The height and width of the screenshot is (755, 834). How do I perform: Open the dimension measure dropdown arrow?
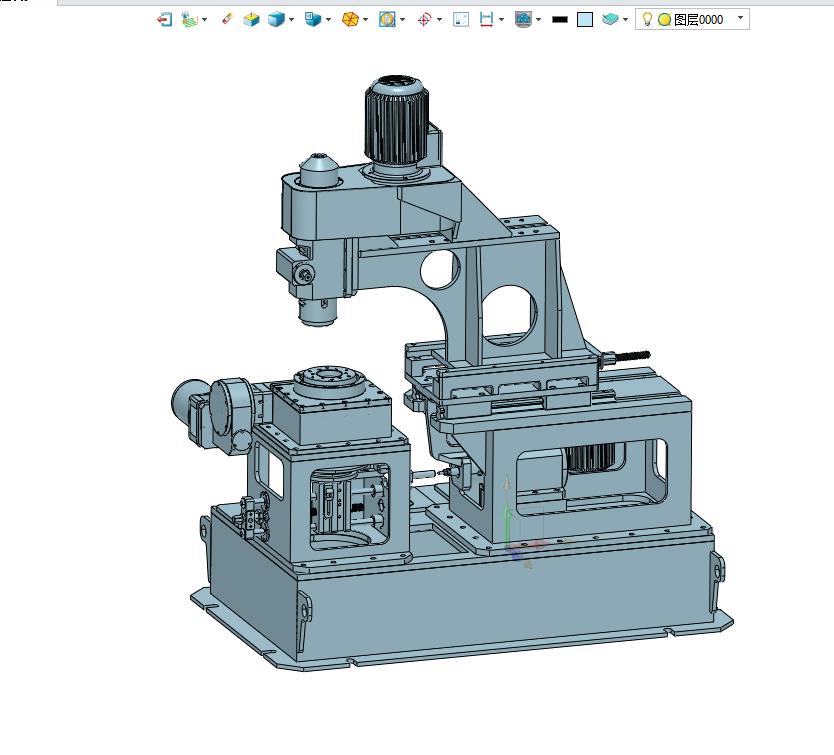(x=502, y=20)
